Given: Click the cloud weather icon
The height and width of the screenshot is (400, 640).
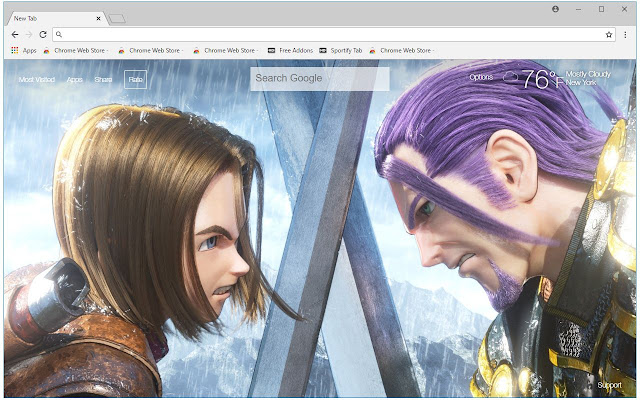Looking at the screenshot, I should [511, 77].
